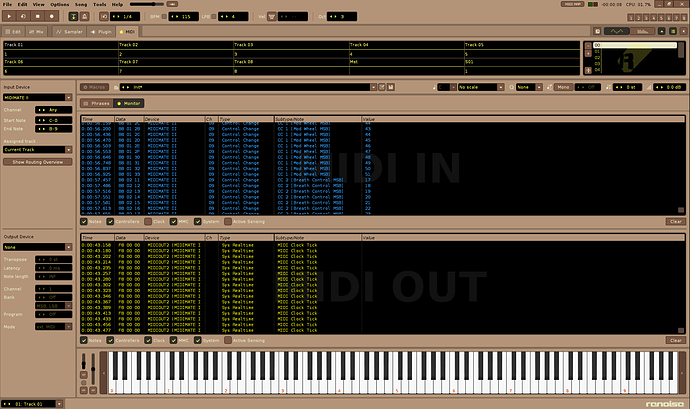Open the Output Device None dropdown
The image size is (690, 409).
37,247
